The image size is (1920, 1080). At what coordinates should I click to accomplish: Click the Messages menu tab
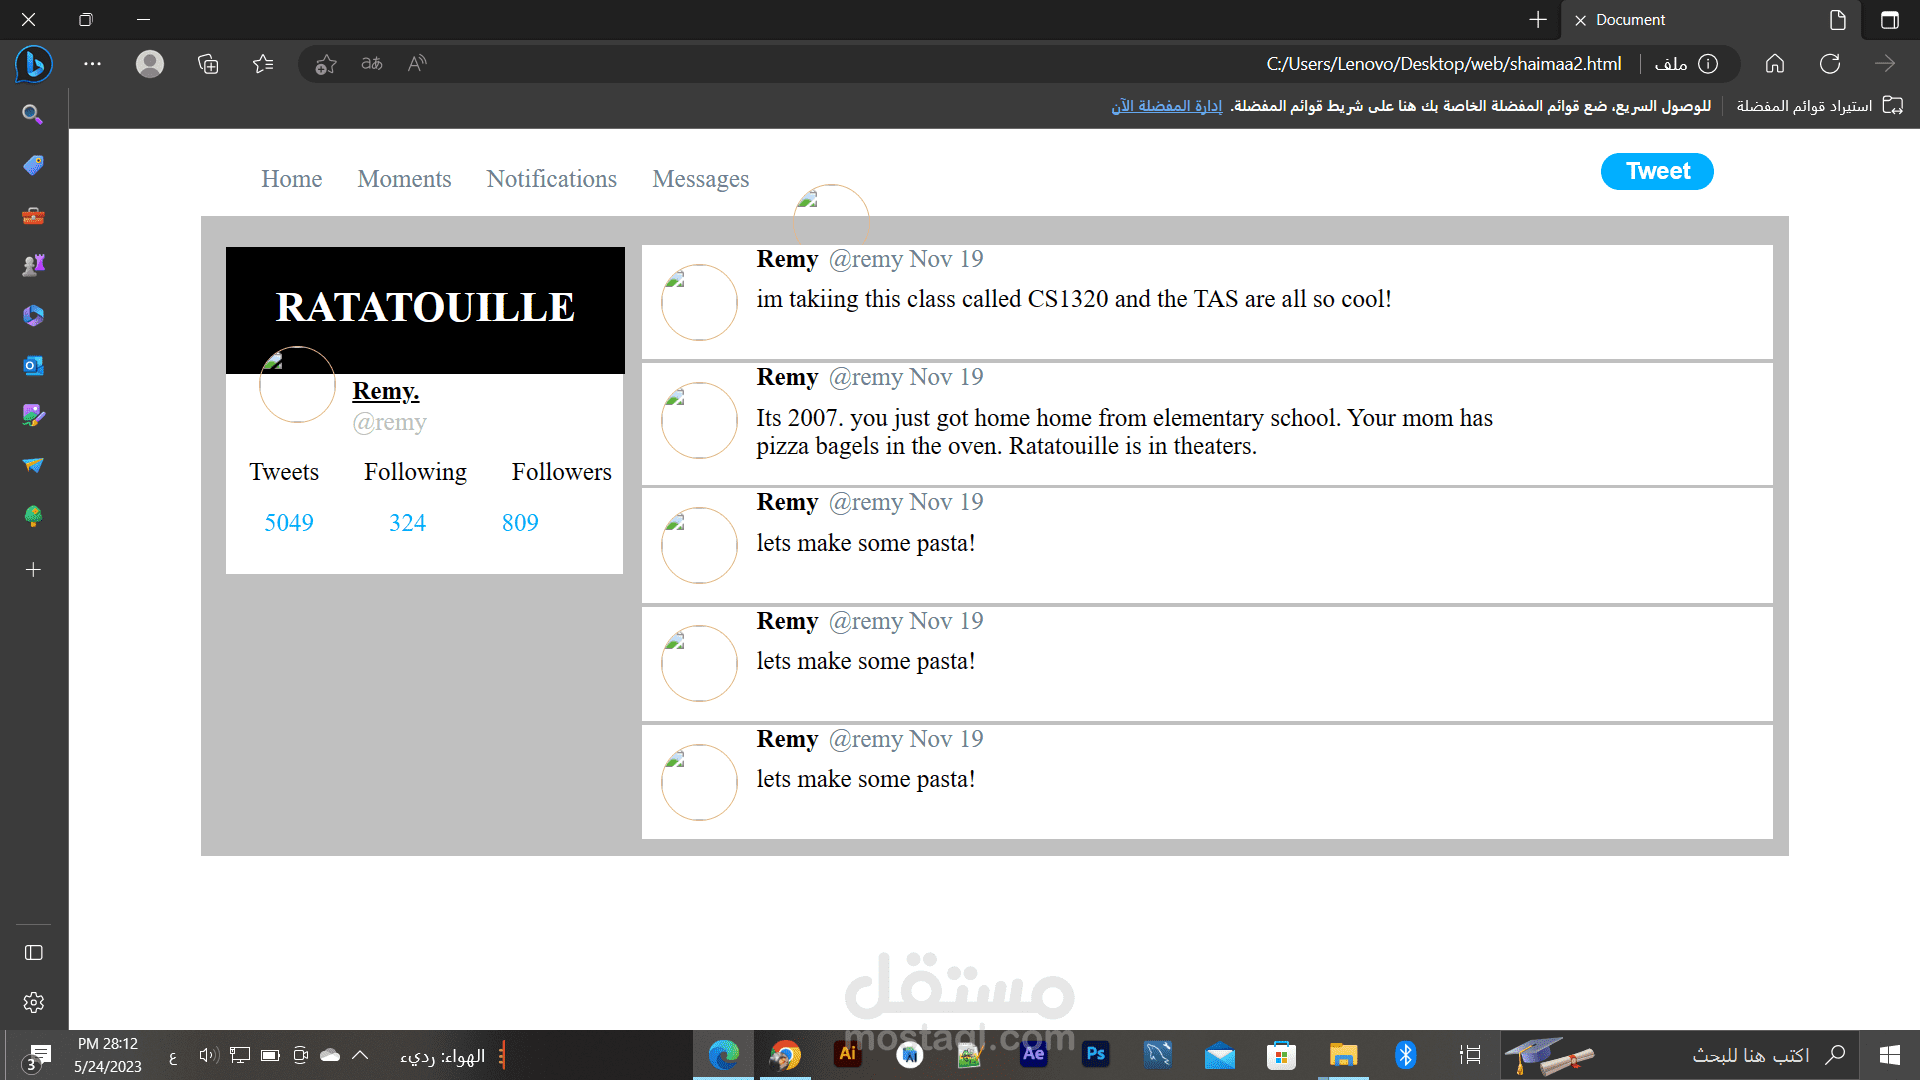coord(702,178)
